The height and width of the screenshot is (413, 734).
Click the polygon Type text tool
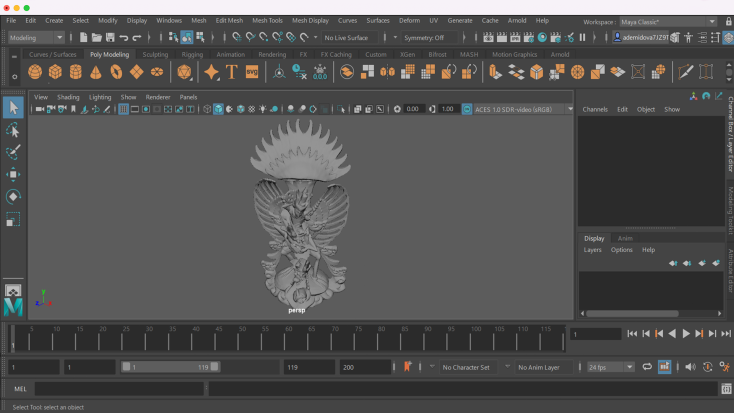click(x=232, y=72)
